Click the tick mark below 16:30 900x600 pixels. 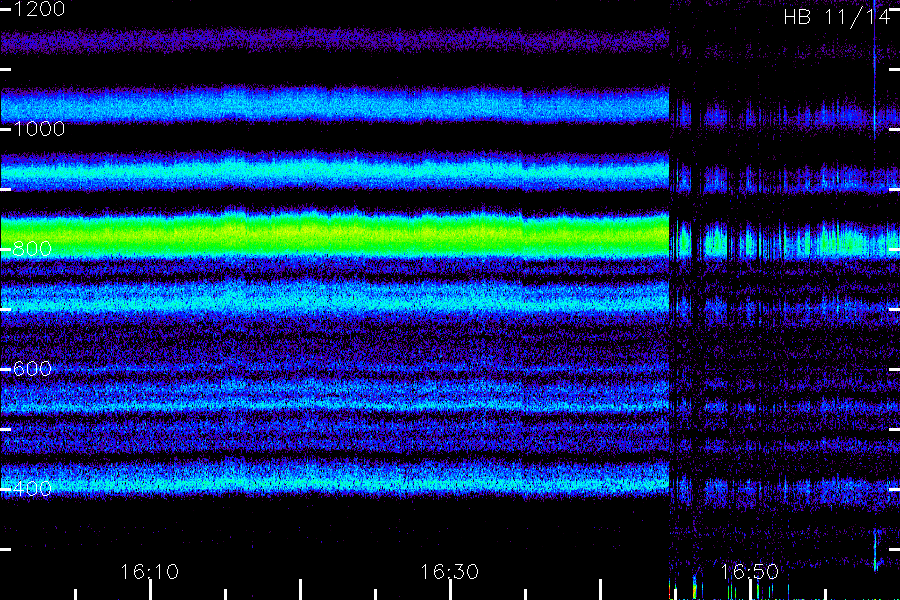tap(451, 590)
